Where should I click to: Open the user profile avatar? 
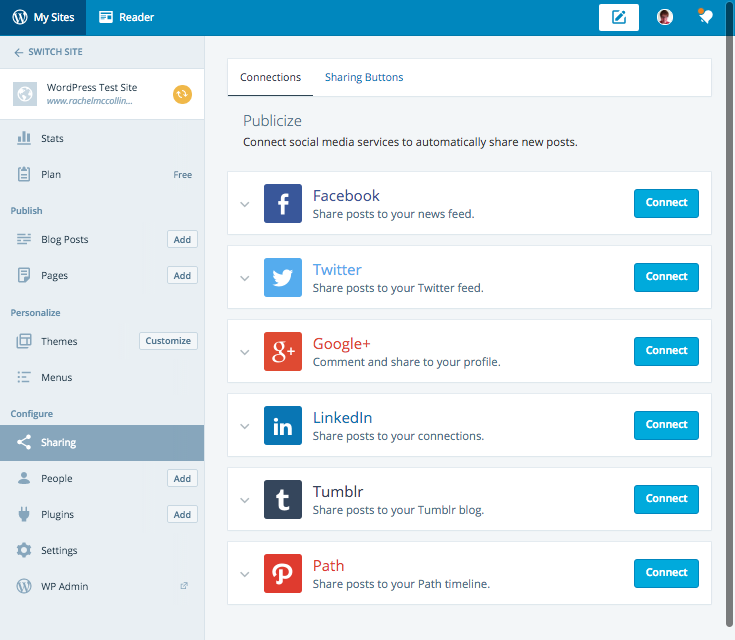coord(665,17)
